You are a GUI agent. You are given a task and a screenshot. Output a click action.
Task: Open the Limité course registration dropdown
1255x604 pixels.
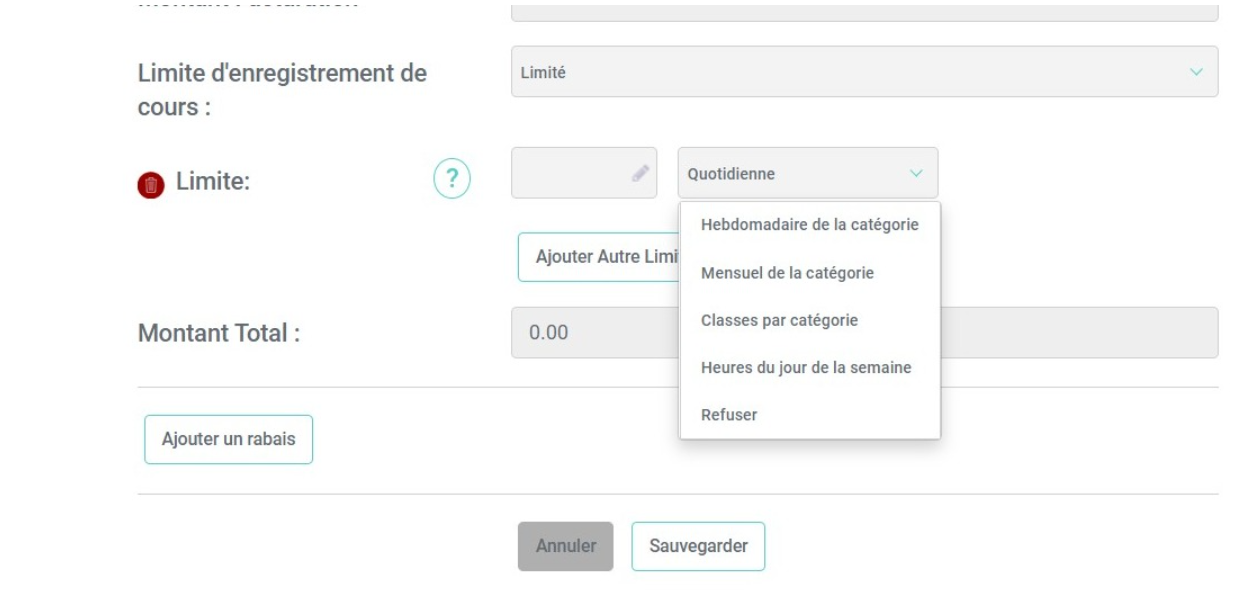click(x=864, y=72)
